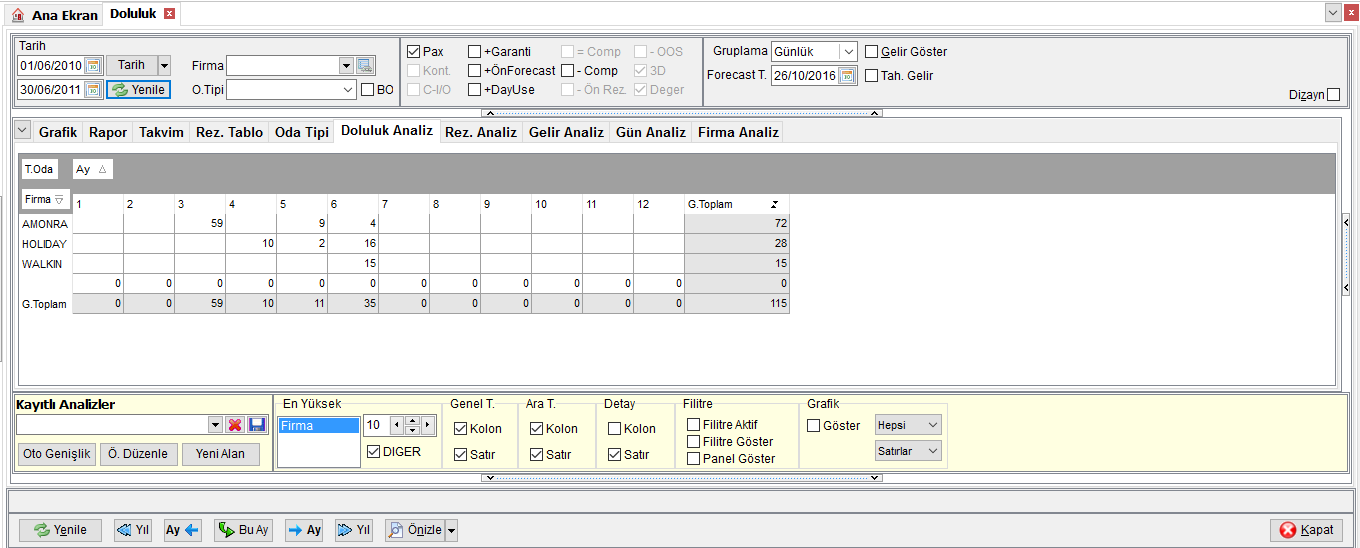Open the Gruplama Günlük dropdown
Viewport: 1360px width, 548px height.
[x=849, y=51]
